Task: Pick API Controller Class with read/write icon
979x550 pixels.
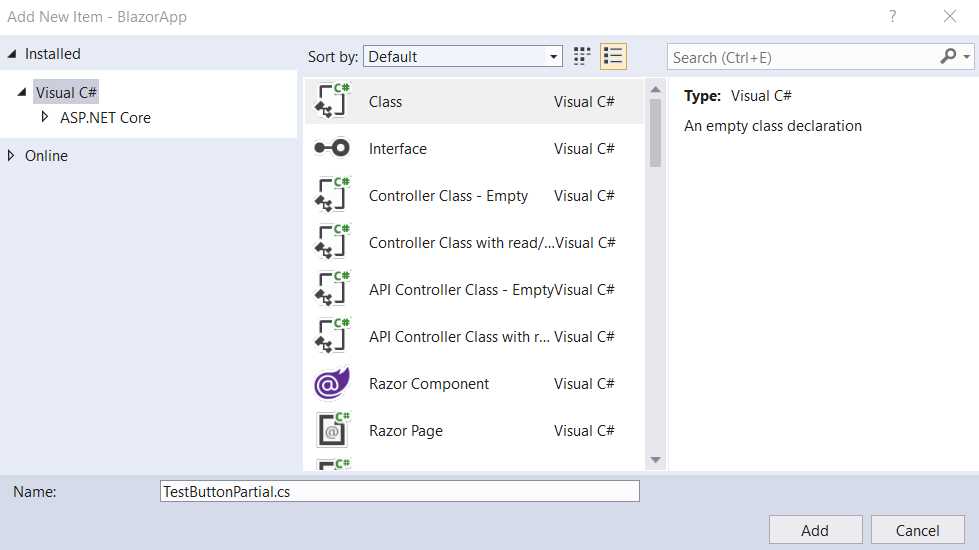Action: pos(332,336)
